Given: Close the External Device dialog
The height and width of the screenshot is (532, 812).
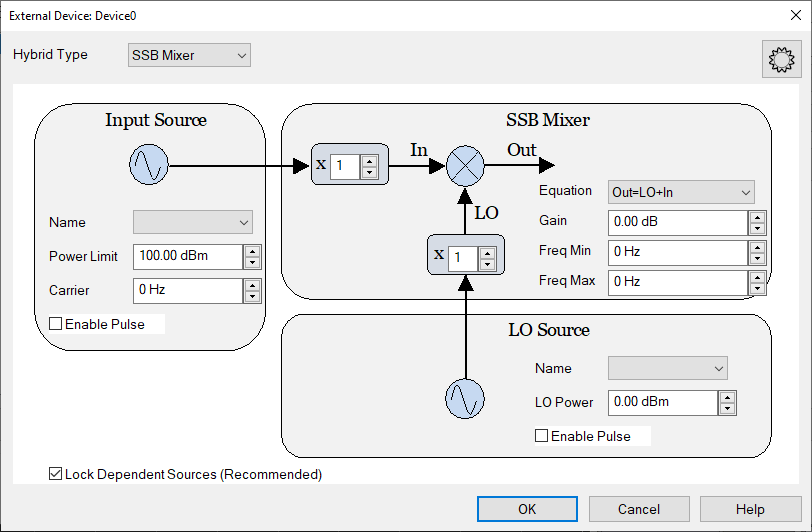Looking at the screenshot, I should point(796,15).
